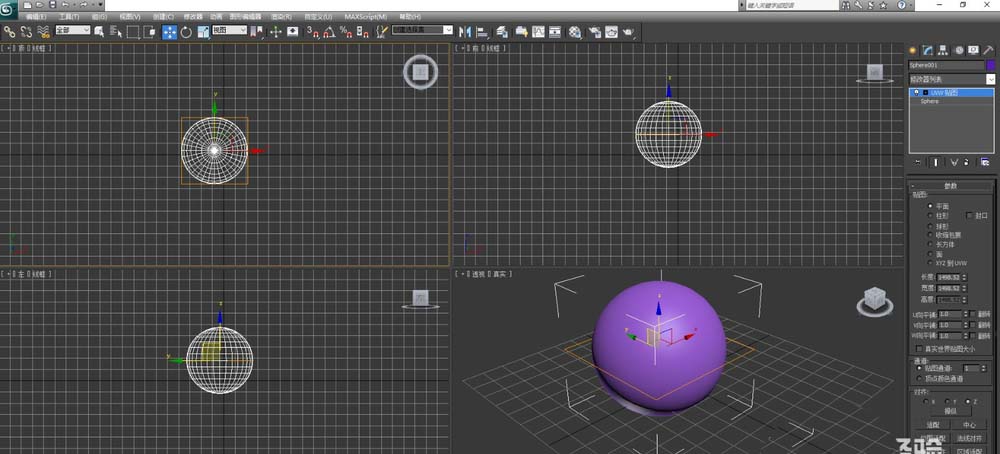The width and height of the screenshot is (1000, 454).
Task: Open the 创建(C) menu
Action: (x=163, y=17)
